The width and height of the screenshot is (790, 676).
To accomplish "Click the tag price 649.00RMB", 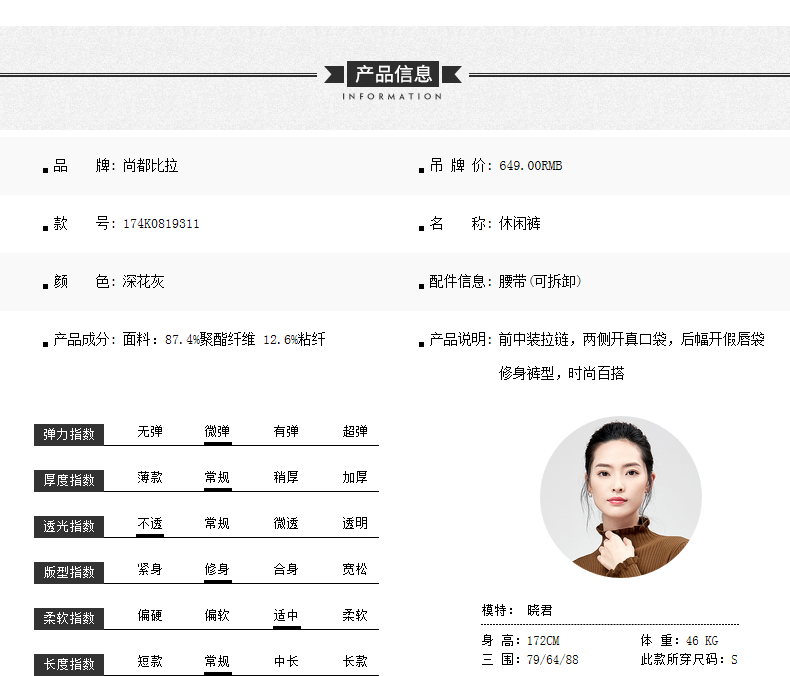I will [x=530, y=166].
